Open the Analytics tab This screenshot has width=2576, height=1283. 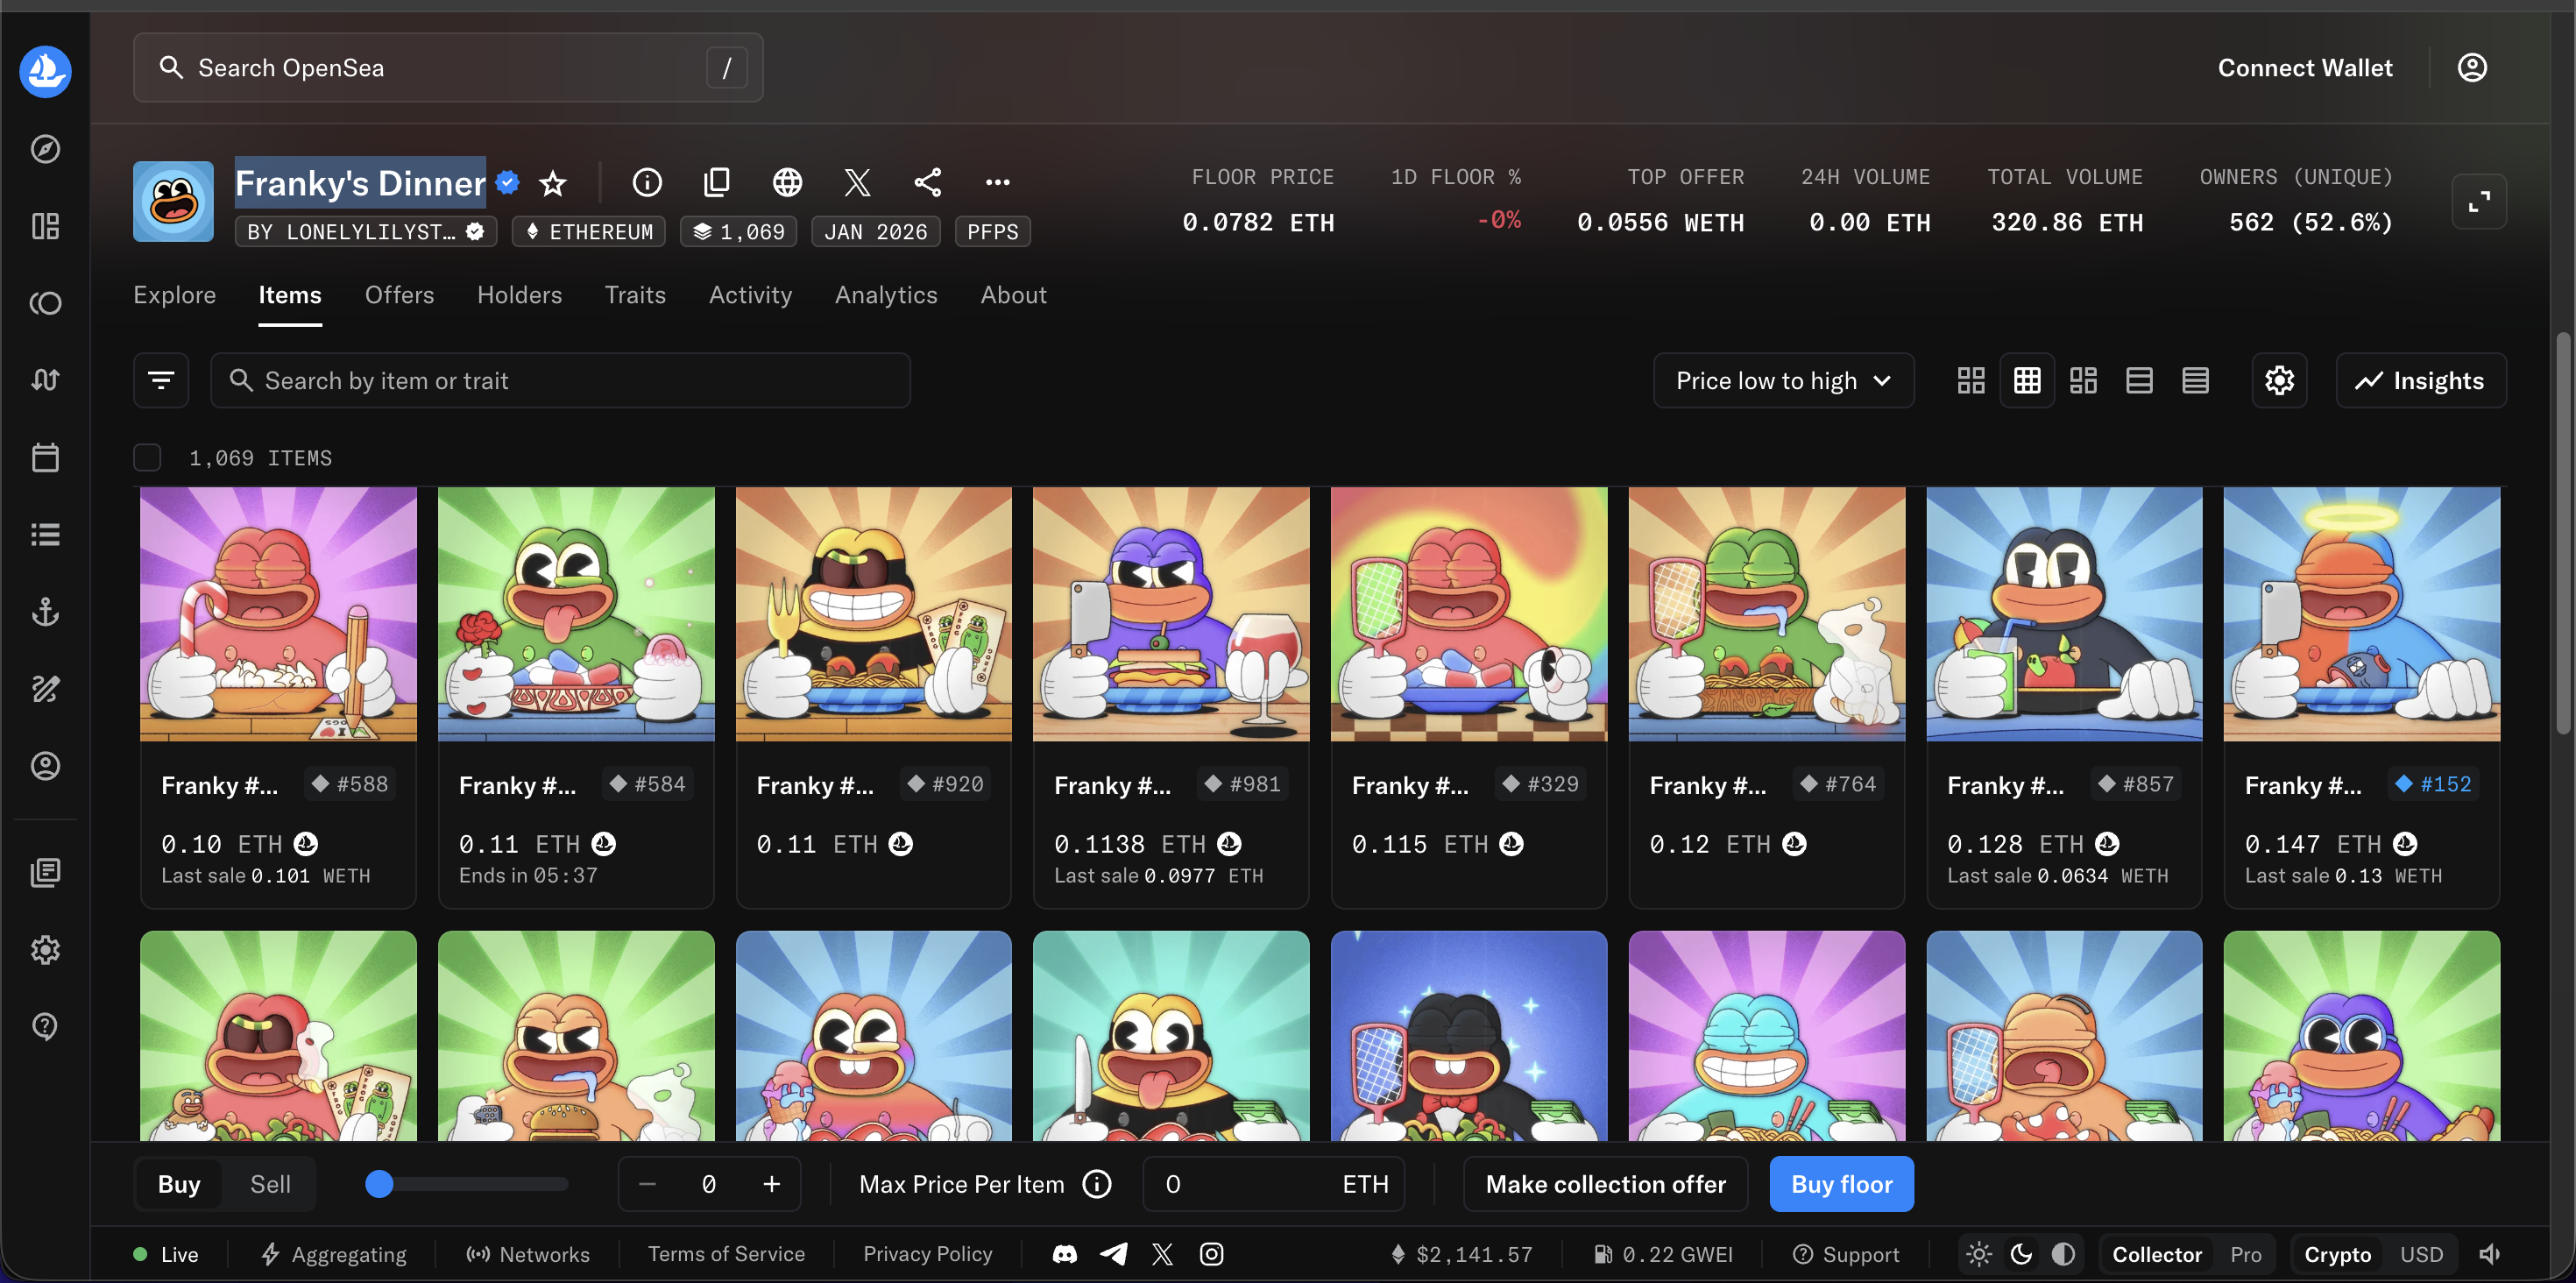887,295
